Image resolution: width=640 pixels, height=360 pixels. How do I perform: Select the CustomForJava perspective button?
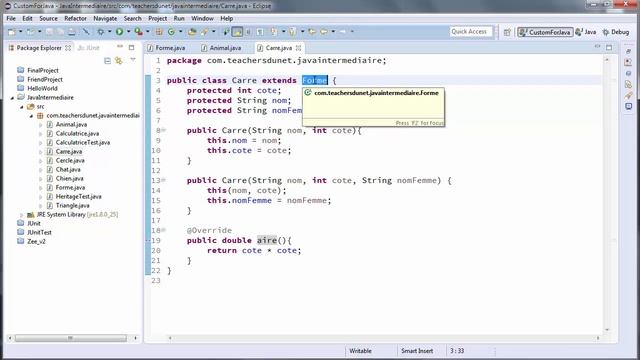coord(545,32)
